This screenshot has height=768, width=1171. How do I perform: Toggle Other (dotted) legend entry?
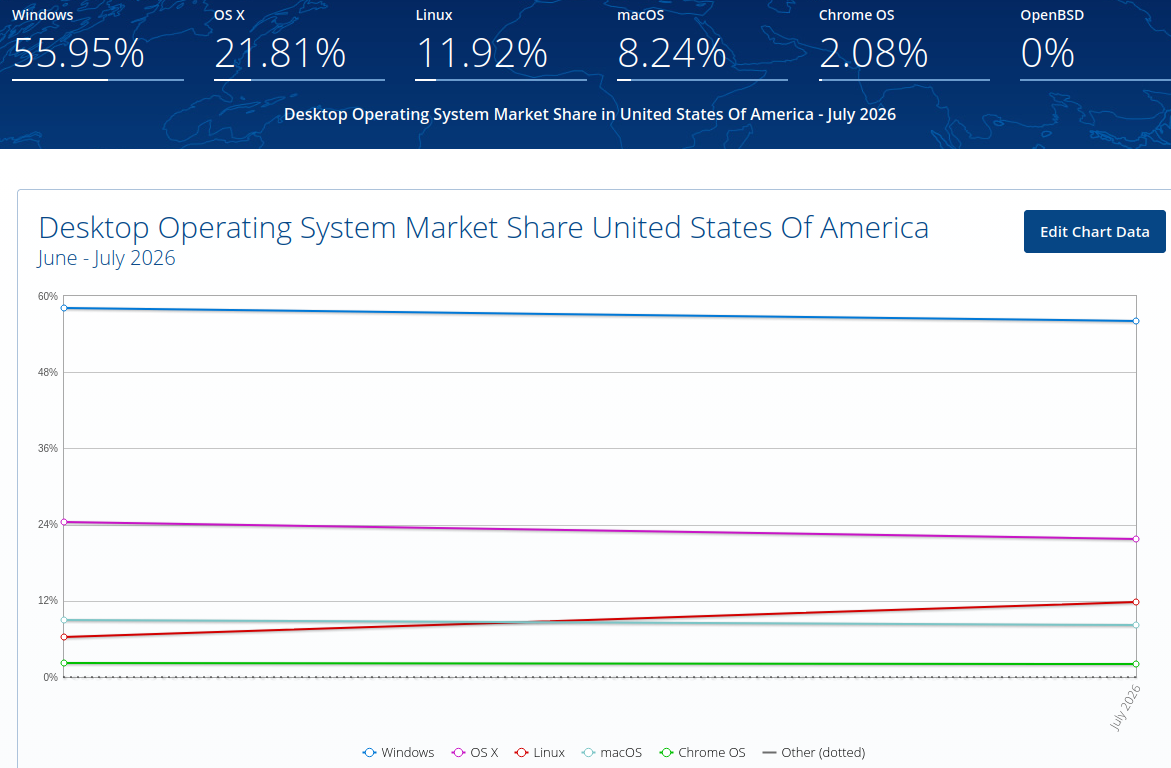point(813,752)
